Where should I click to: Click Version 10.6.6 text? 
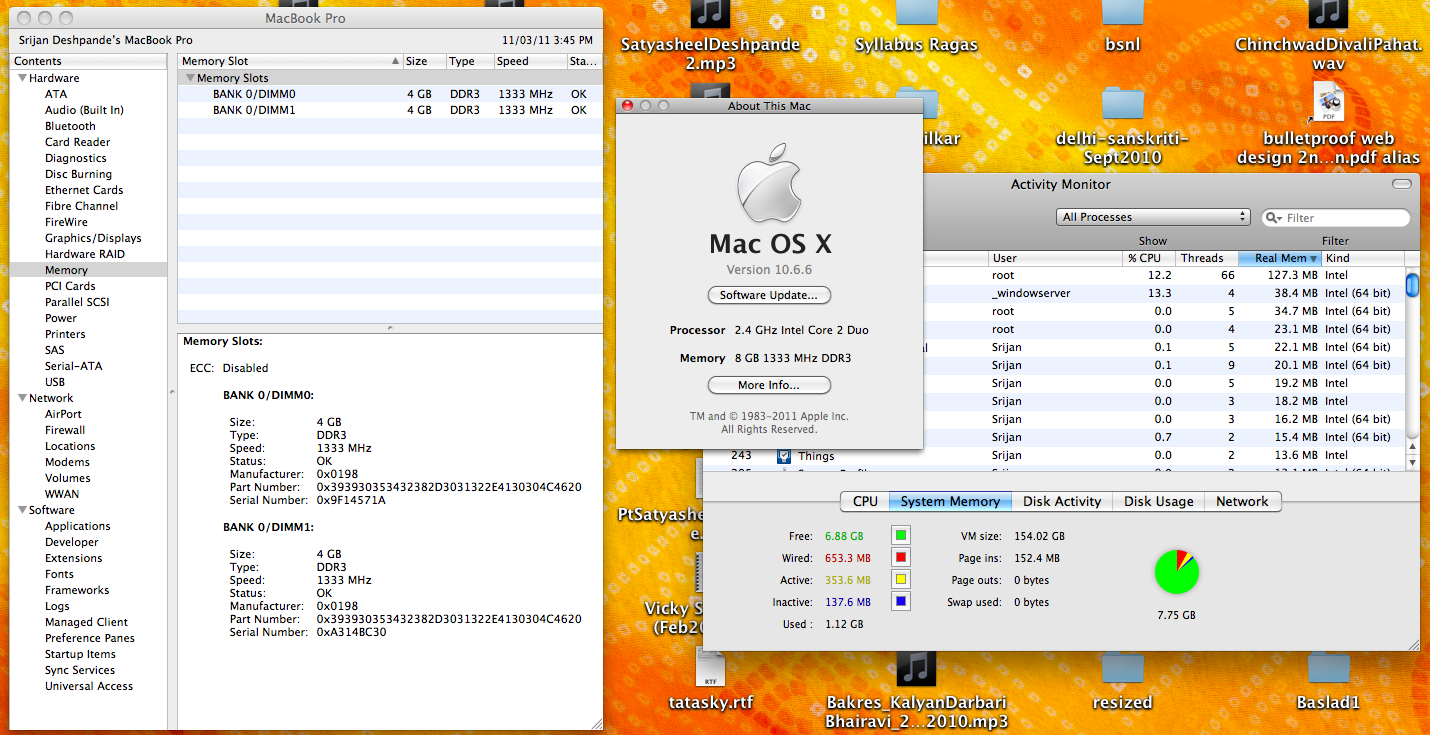coord(769,270)
